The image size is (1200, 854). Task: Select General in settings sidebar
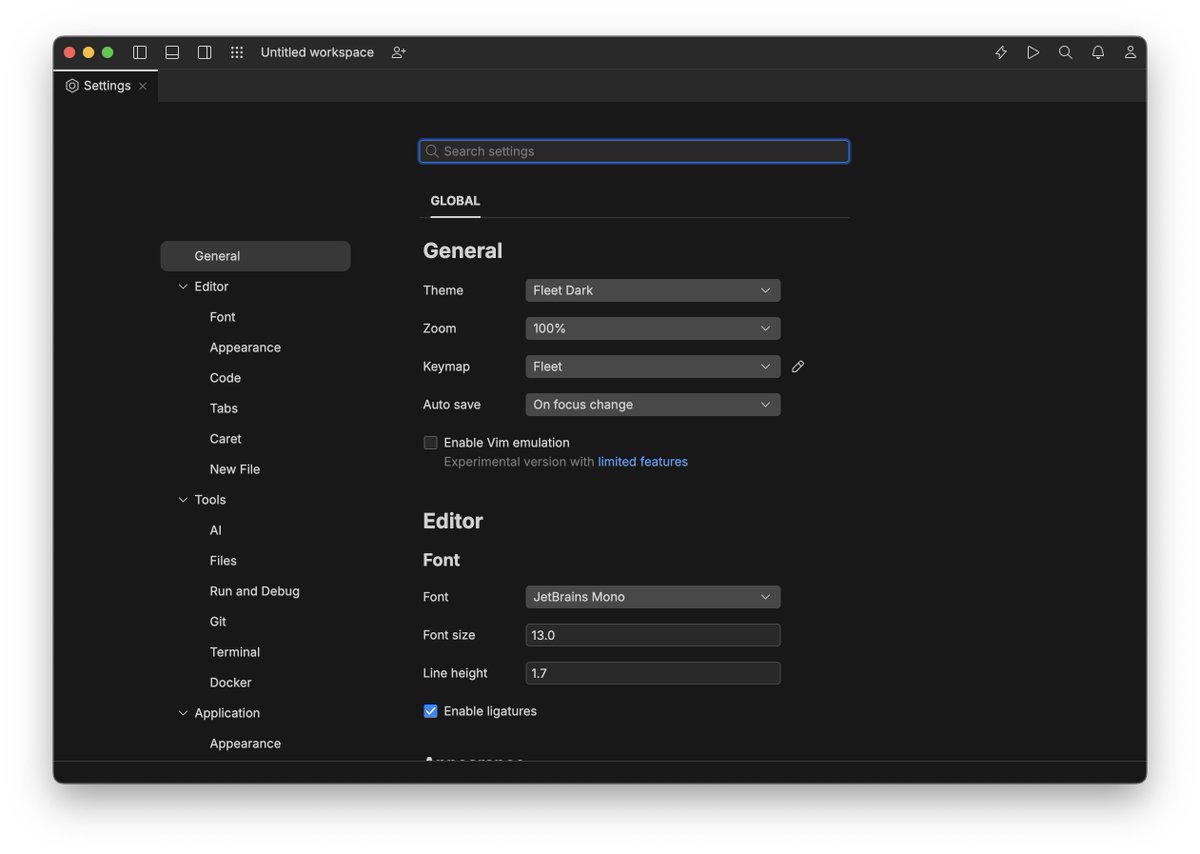coord(255,256)
